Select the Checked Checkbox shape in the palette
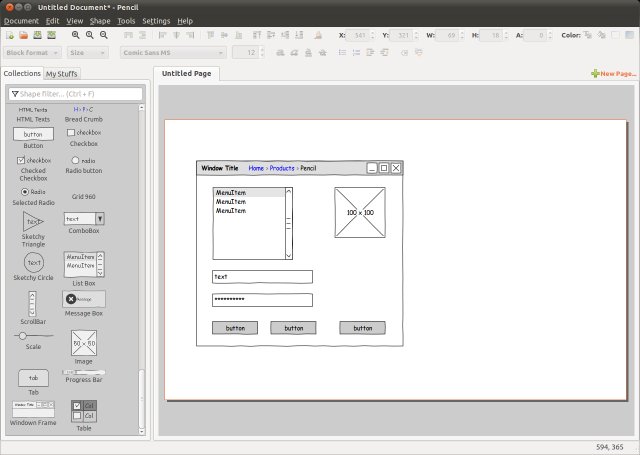The image size is (640, 455). tap(34, 160)
